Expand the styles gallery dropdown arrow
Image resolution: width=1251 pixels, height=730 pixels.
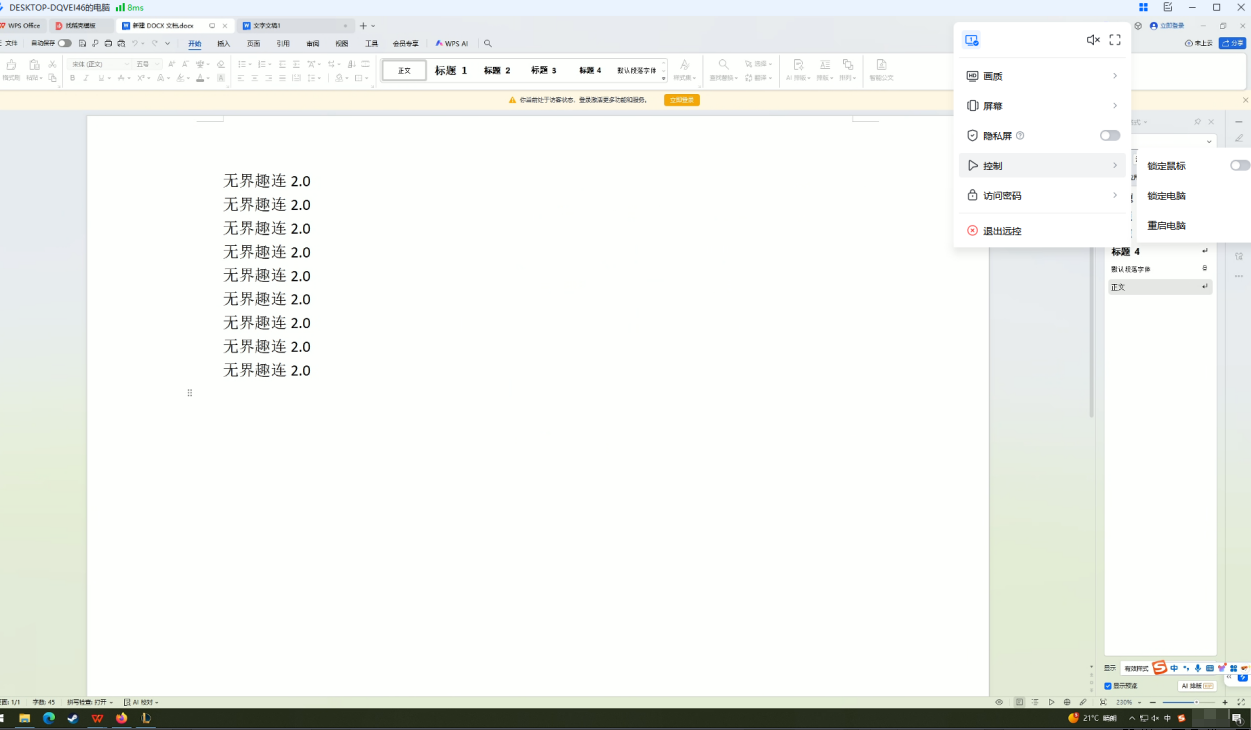(x=663, y=78)
